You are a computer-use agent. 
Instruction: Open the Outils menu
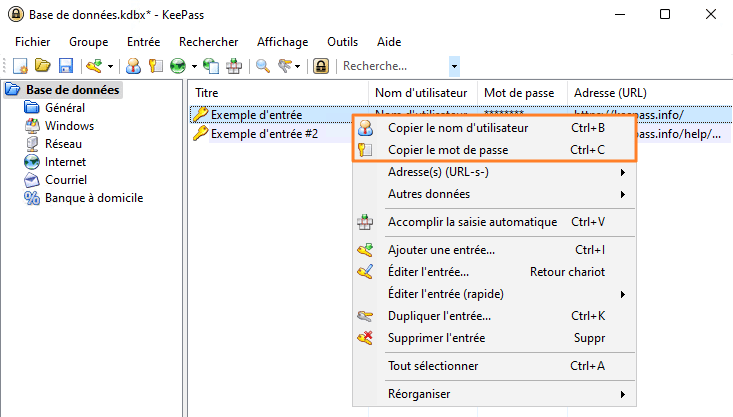pos(343,42)
